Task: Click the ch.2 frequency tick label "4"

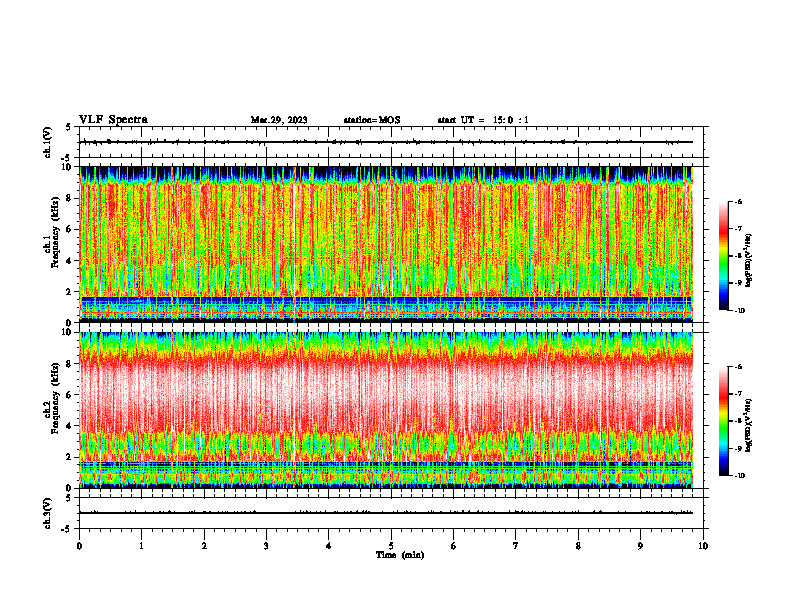Action: (x=70, y=426)
